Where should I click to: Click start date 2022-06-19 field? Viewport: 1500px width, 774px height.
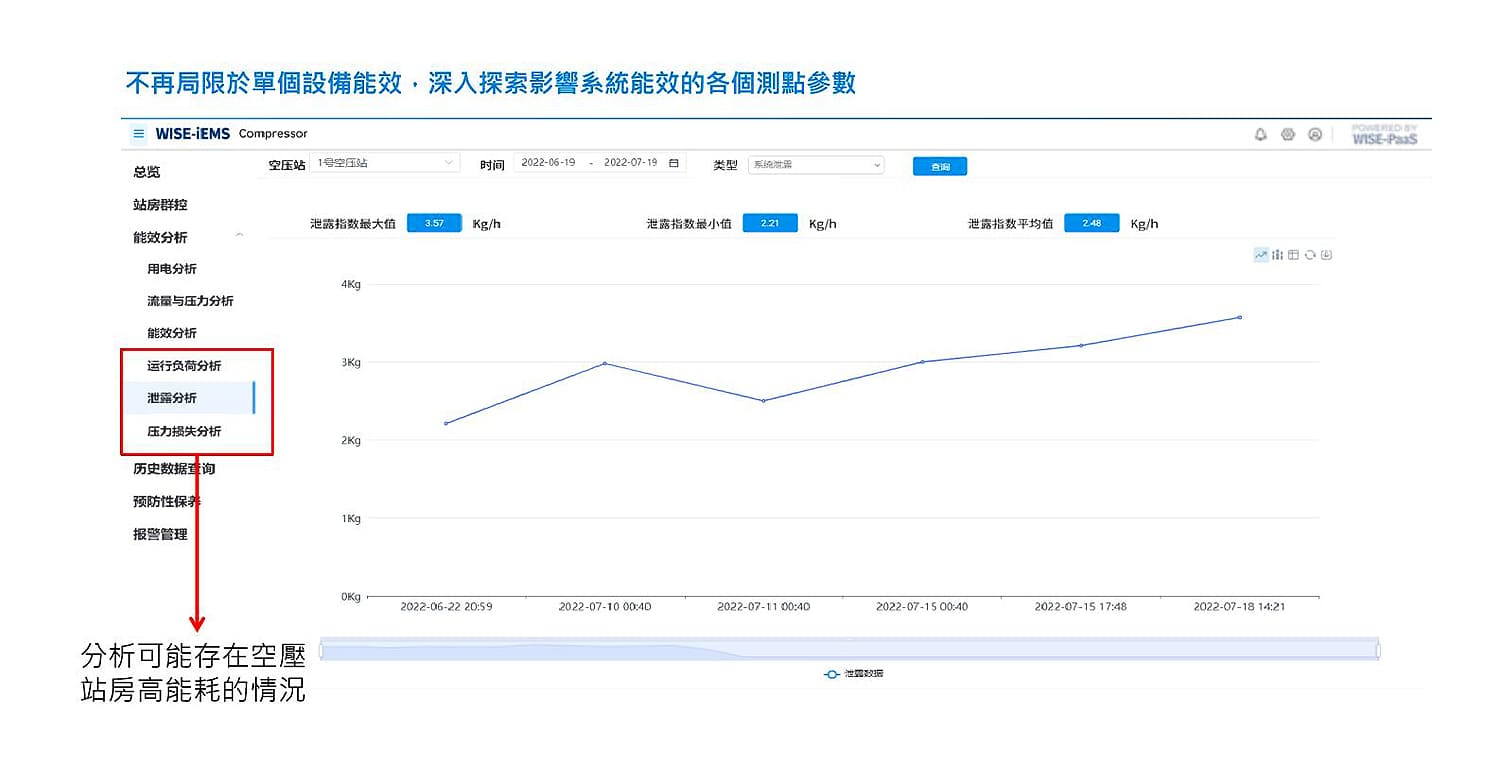pos(548,163)
